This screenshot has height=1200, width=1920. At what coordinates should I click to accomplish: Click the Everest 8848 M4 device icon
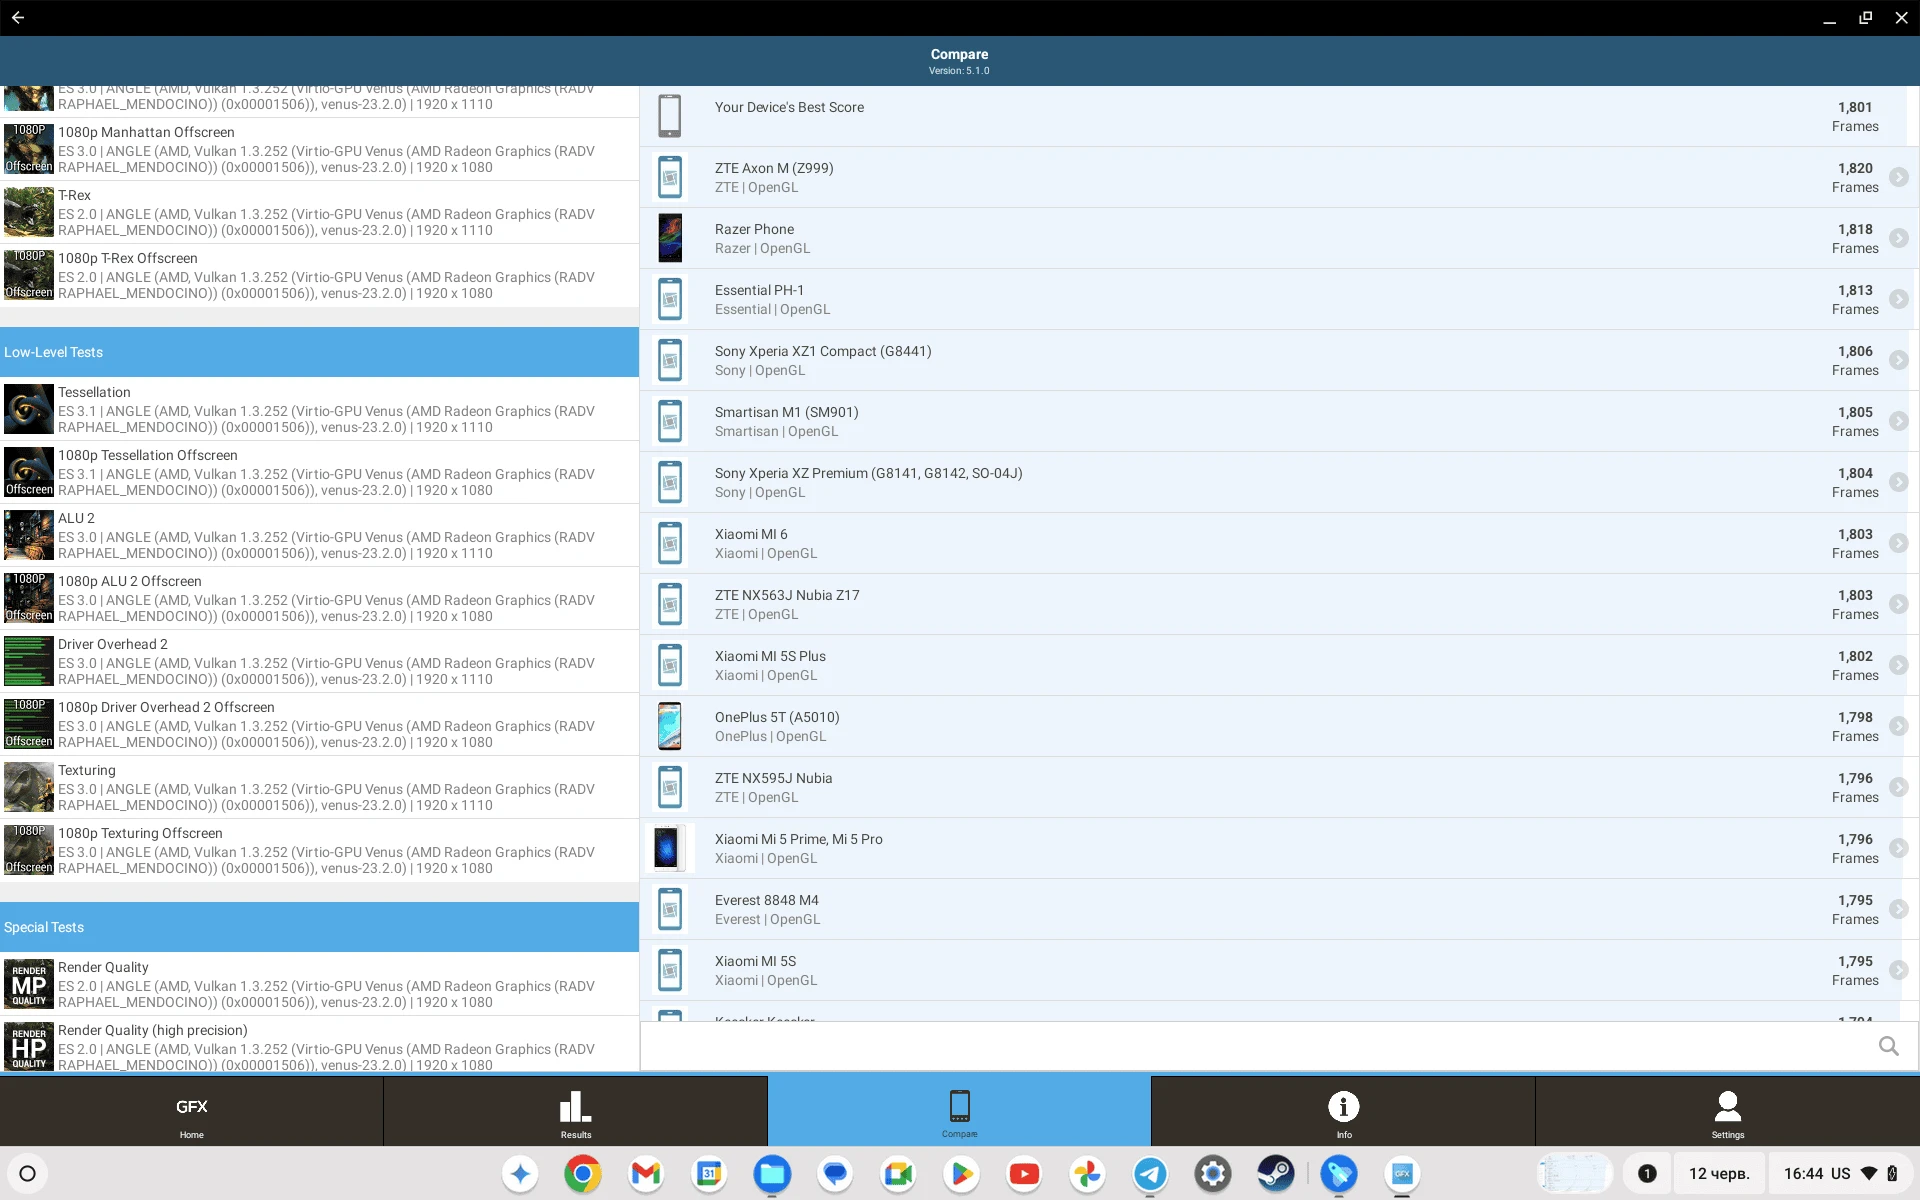(670, 909)
